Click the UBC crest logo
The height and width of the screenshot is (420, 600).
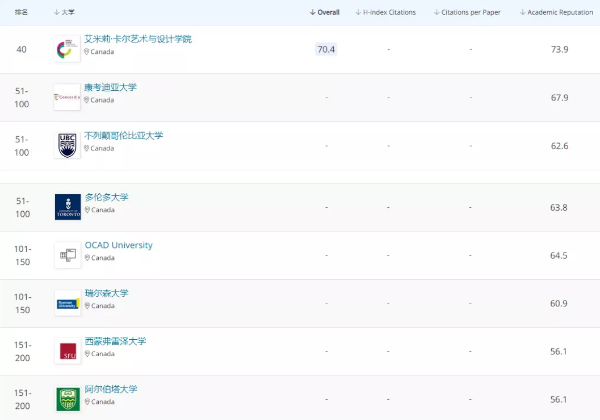pyautogui.click(x=67, y=146)
